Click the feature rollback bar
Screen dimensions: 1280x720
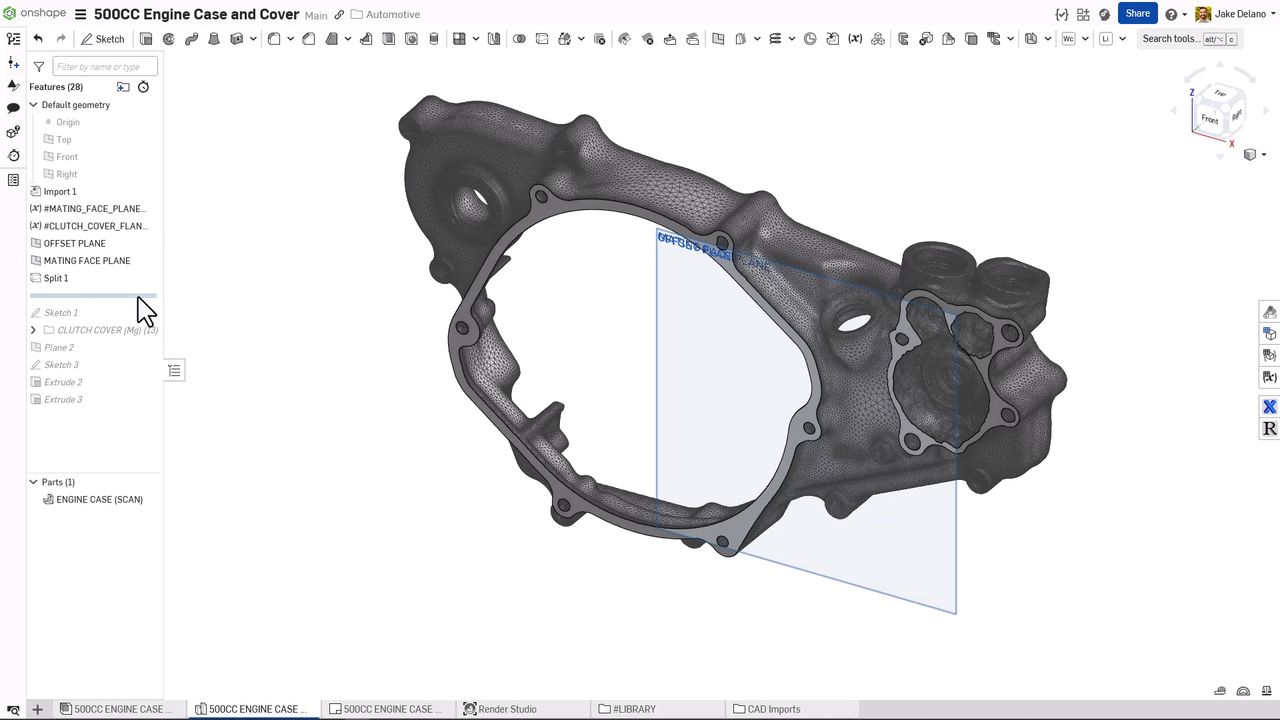[x=93, y=295]
